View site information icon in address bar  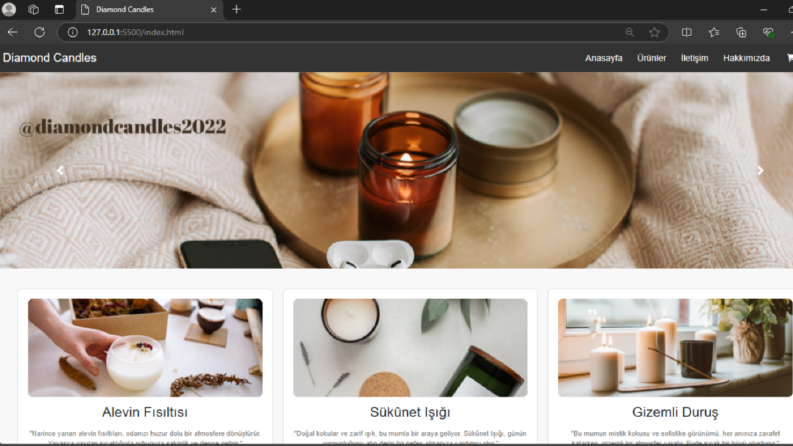tap(73, 32)
